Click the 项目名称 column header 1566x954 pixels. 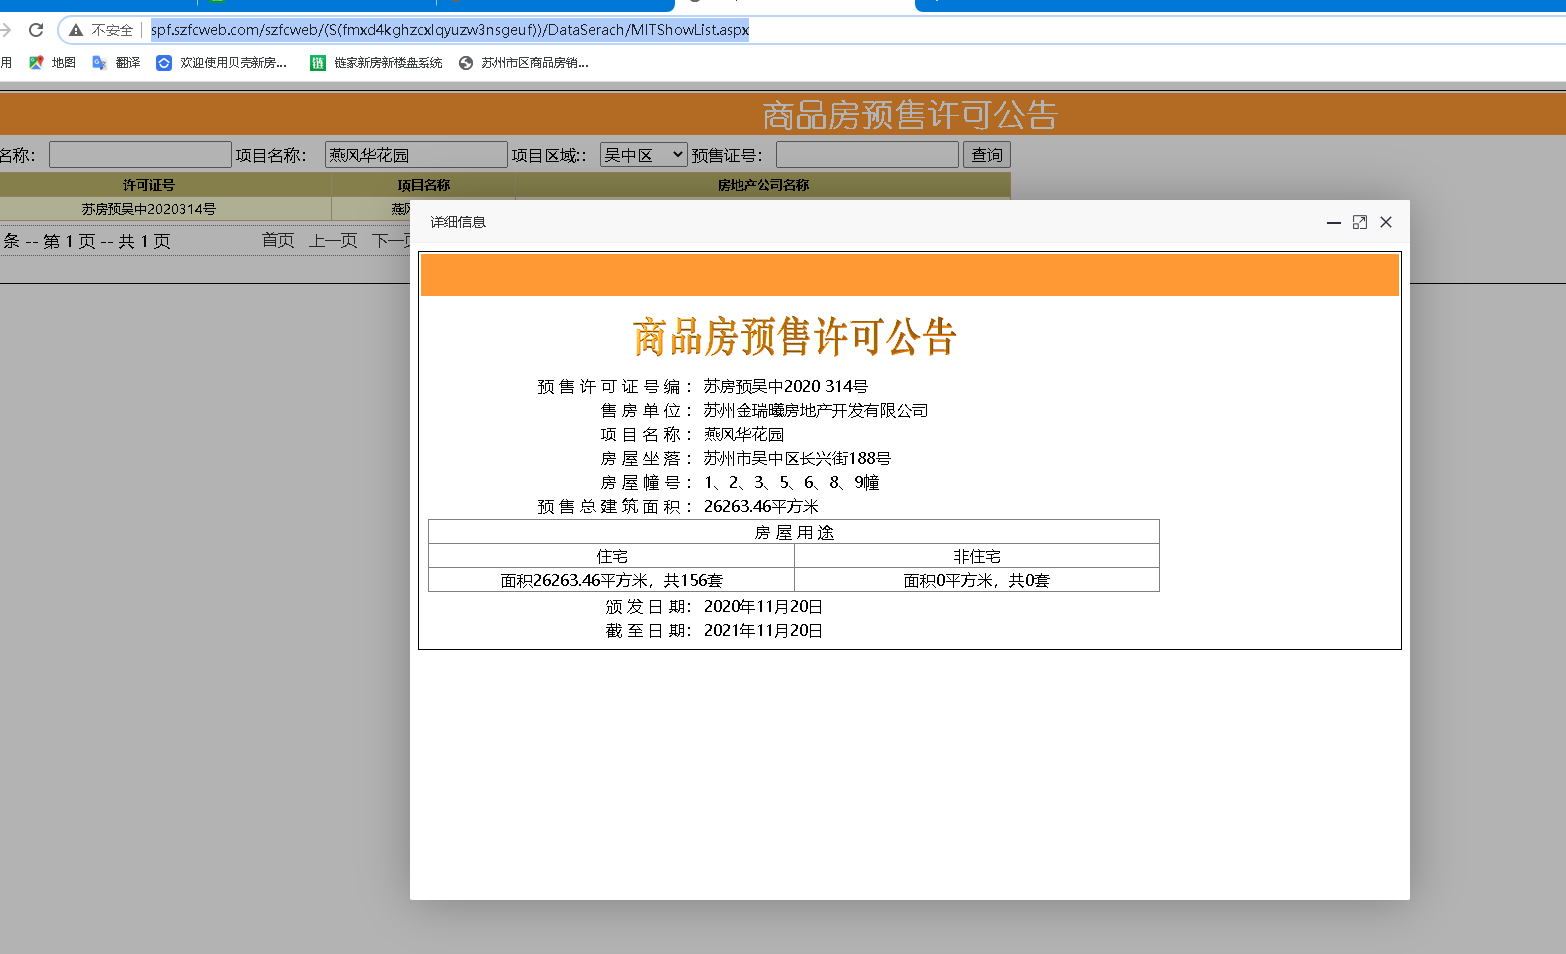(424, 185)
